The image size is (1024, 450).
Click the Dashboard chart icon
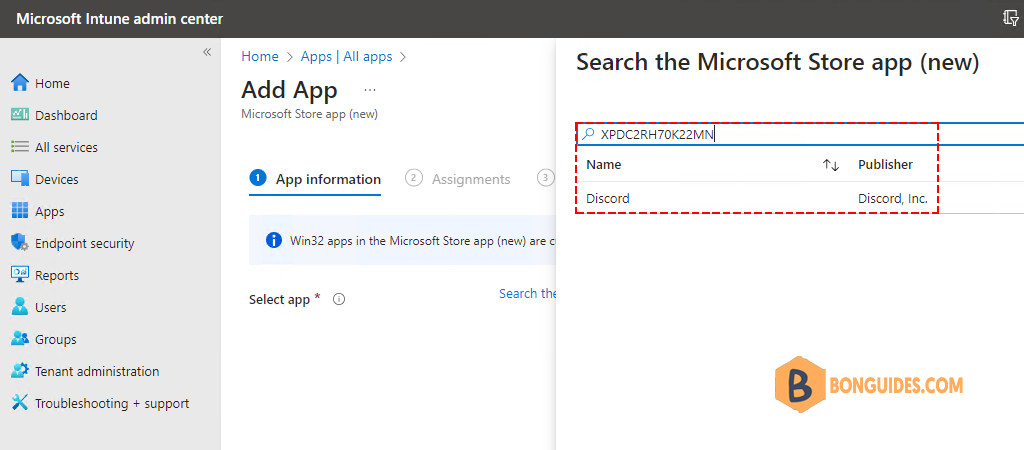point(20,115)
